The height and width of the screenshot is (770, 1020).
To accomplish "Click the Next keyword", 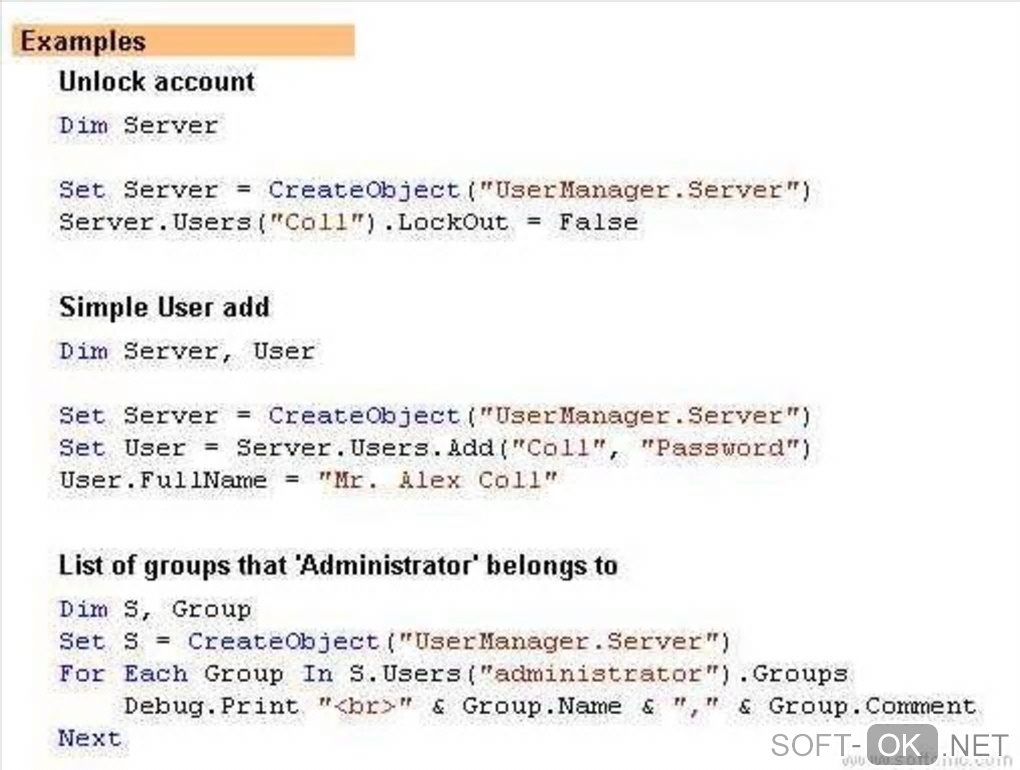I will pyautogui.click(x=90, y=738).
